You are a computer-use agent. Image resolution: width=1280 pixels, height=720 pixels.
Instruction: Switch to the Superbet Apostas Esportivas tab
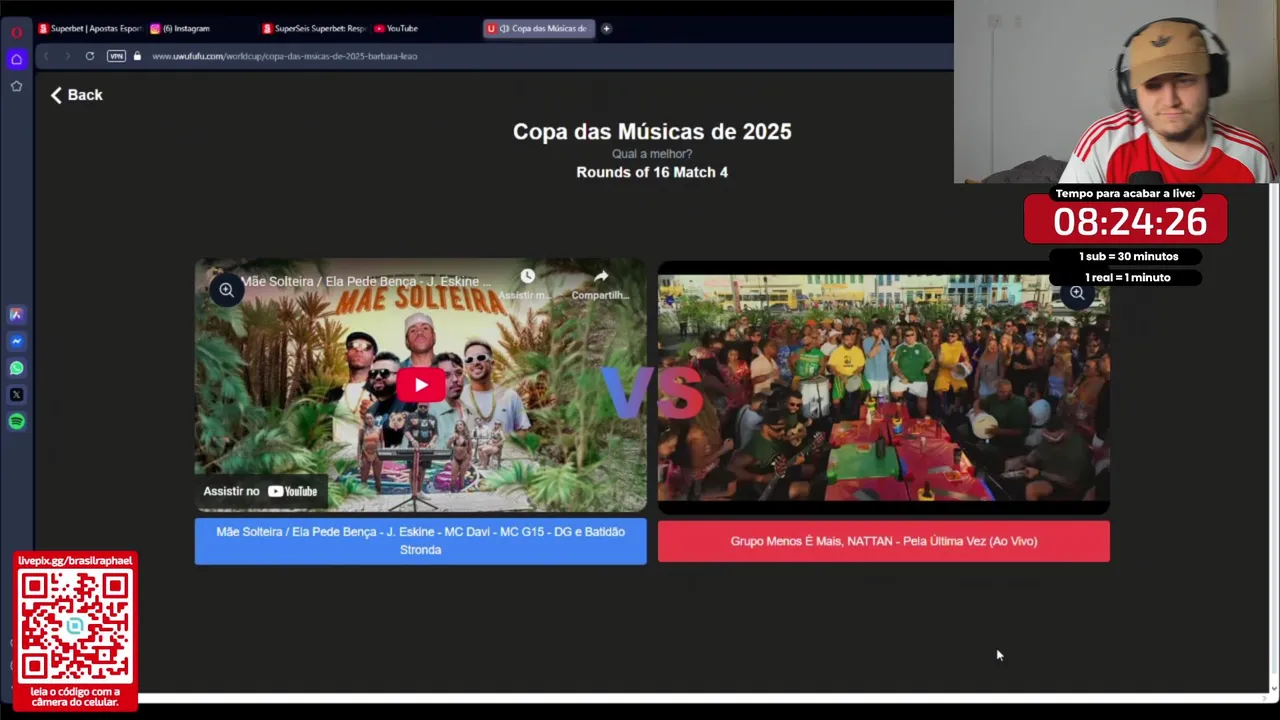[x=90, y=28]
